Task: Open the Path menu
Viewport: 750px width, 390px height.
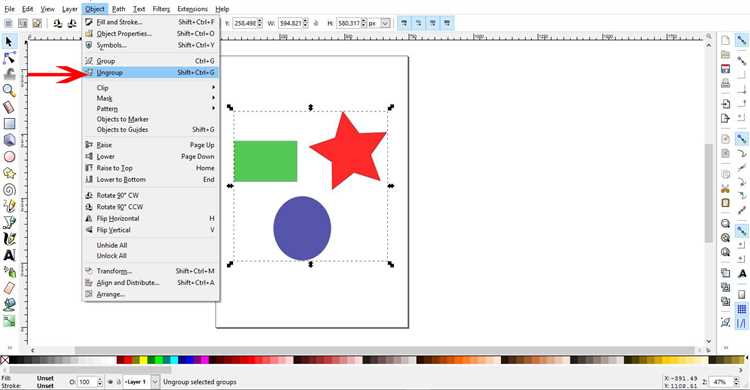Action: [118, 9]
